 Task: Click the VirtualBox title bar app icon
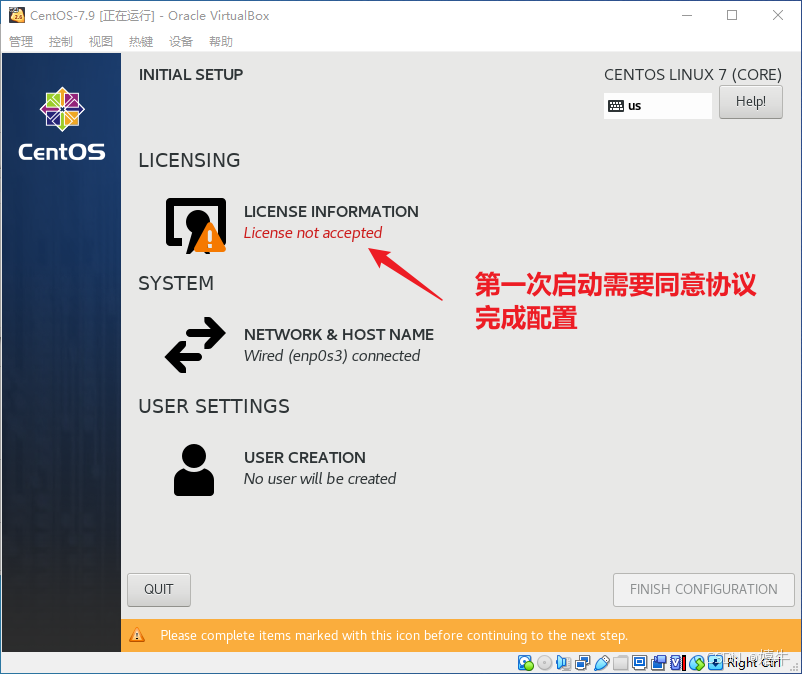17,15
